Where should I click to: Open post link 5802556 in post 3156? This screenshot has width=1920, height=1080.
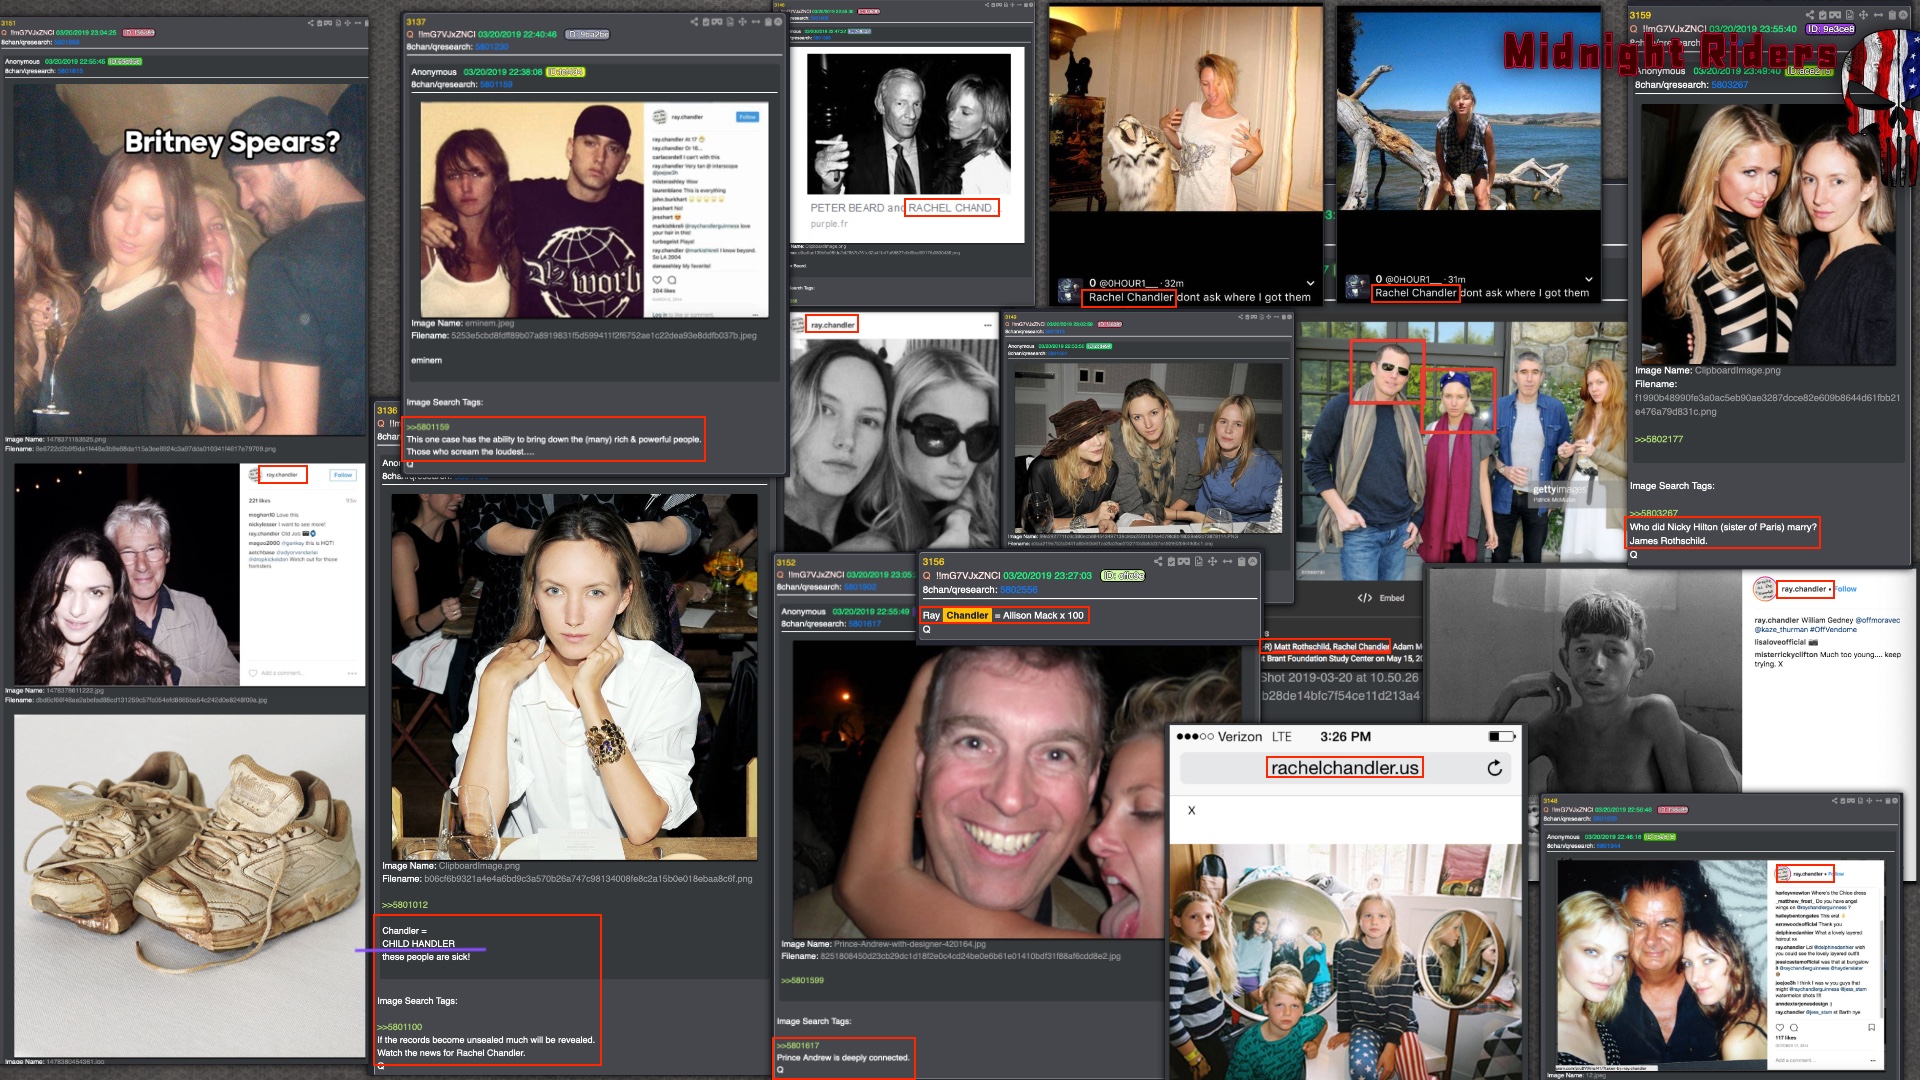(x=1019, y=590)
